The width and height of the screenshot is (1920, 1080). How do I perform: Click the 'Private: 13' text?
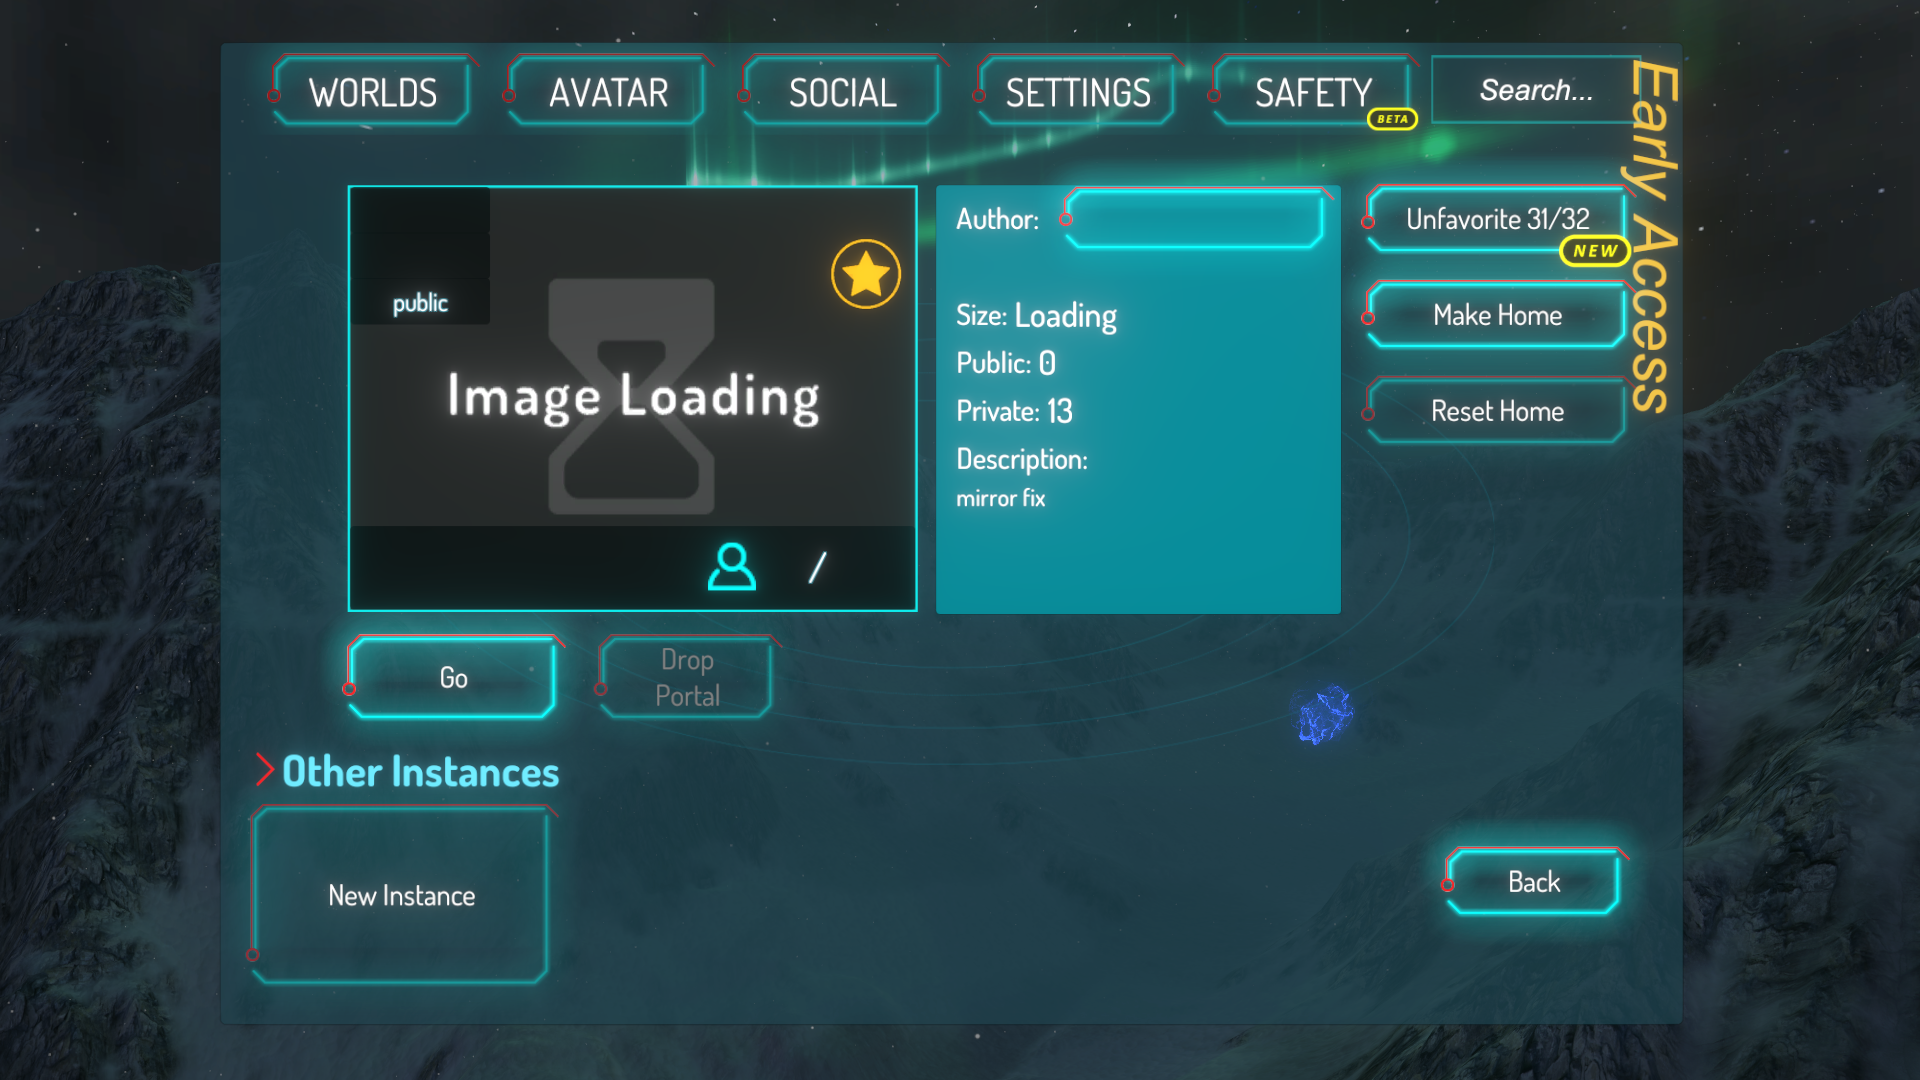click(1014, 411)
